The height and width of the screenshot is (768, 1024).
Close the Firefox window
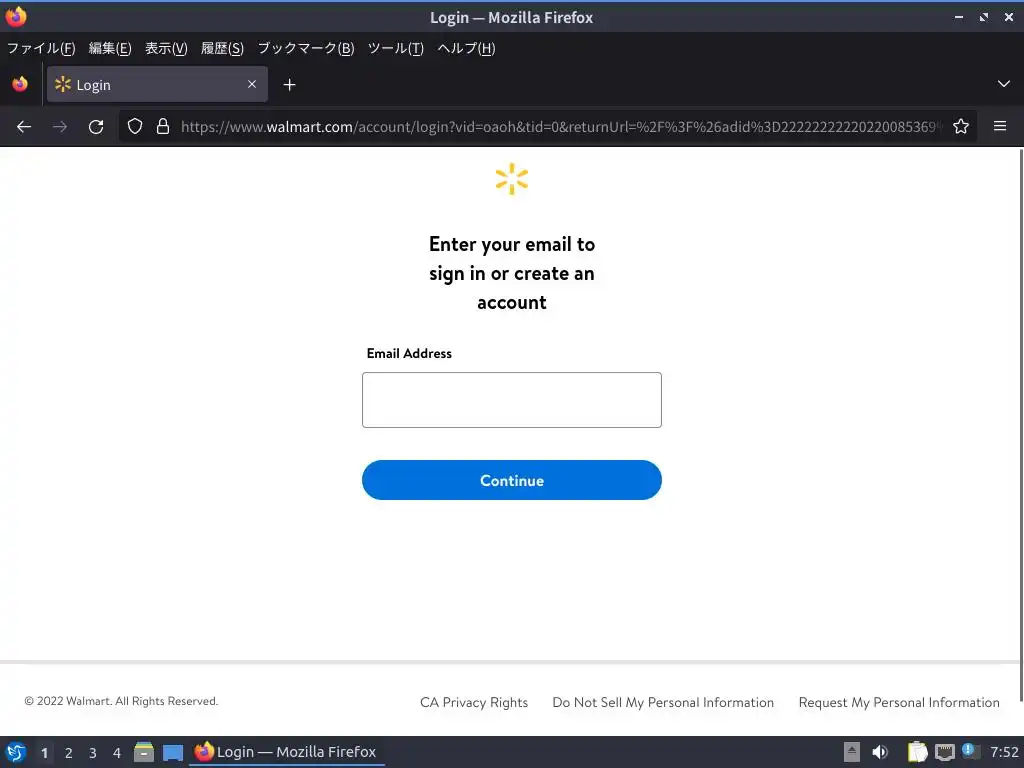[x=1008, y=17]
